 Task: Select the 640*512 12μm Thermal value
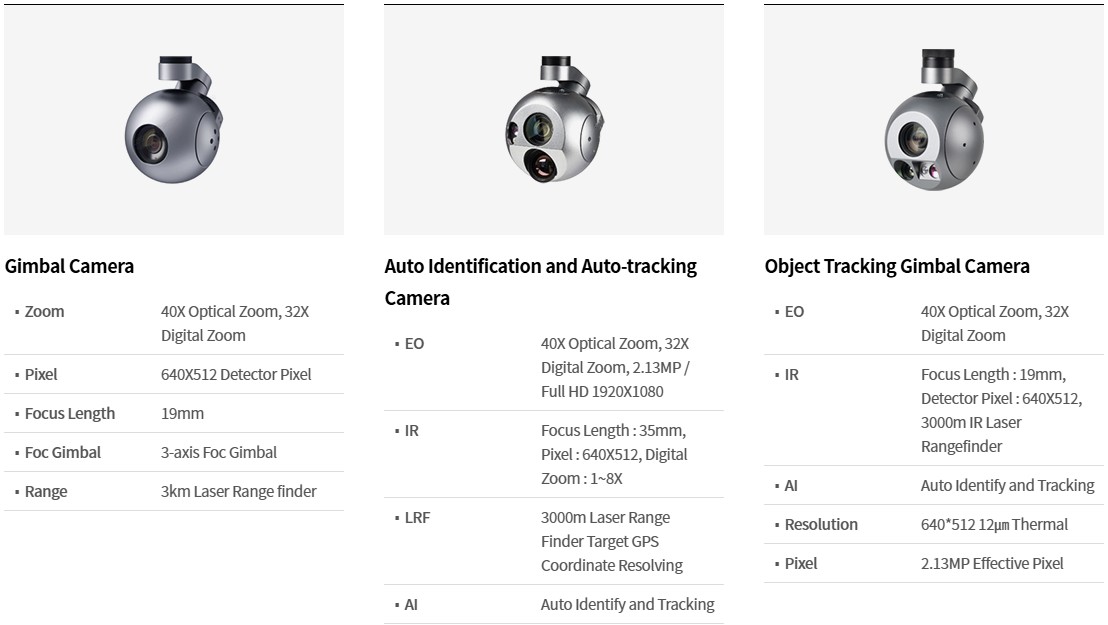point(994,525)
